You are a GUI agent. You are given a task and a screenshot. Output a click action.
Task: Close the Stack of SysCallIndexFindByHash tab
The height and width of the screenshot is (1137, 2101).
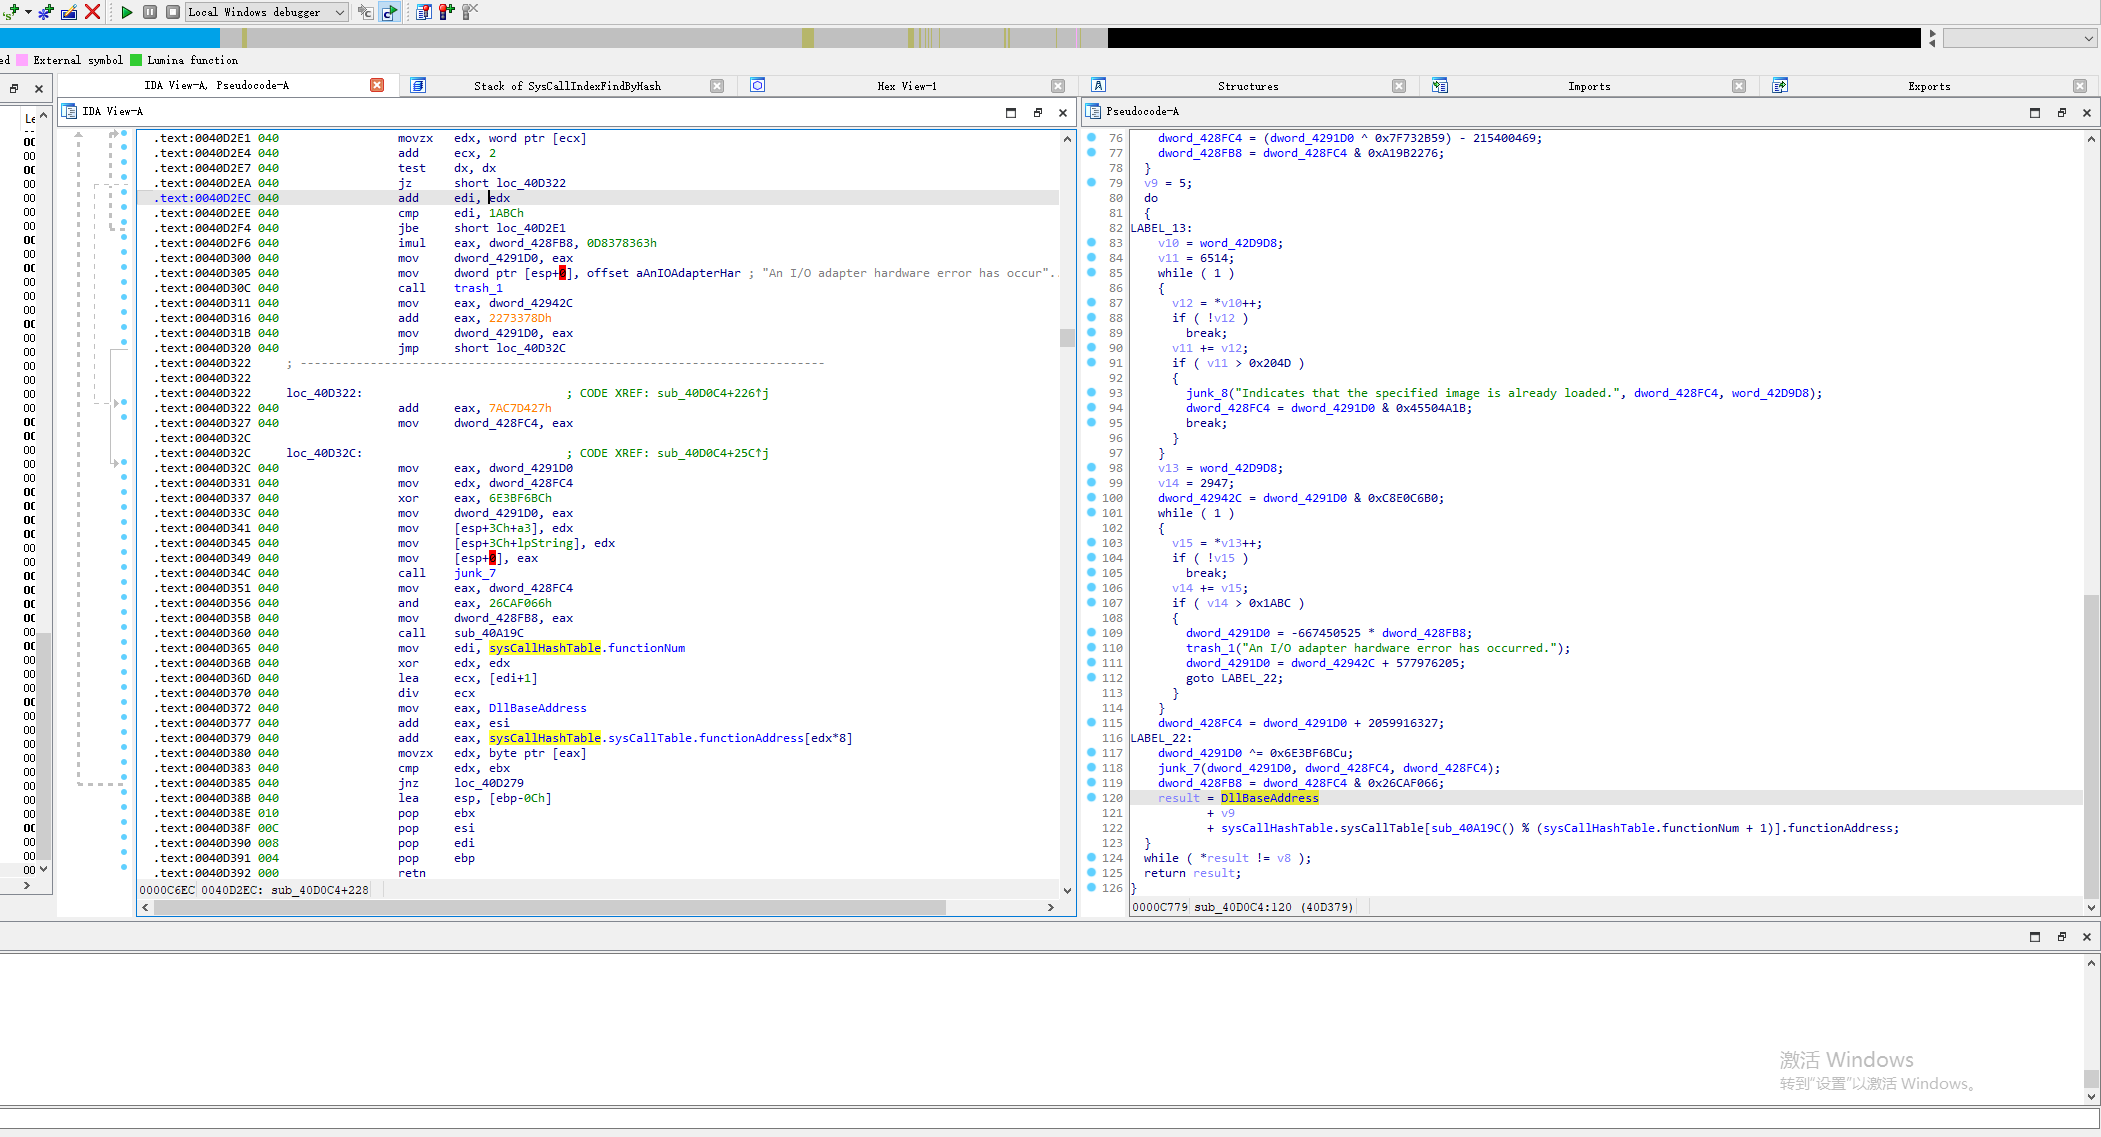[x=716, y=86]
